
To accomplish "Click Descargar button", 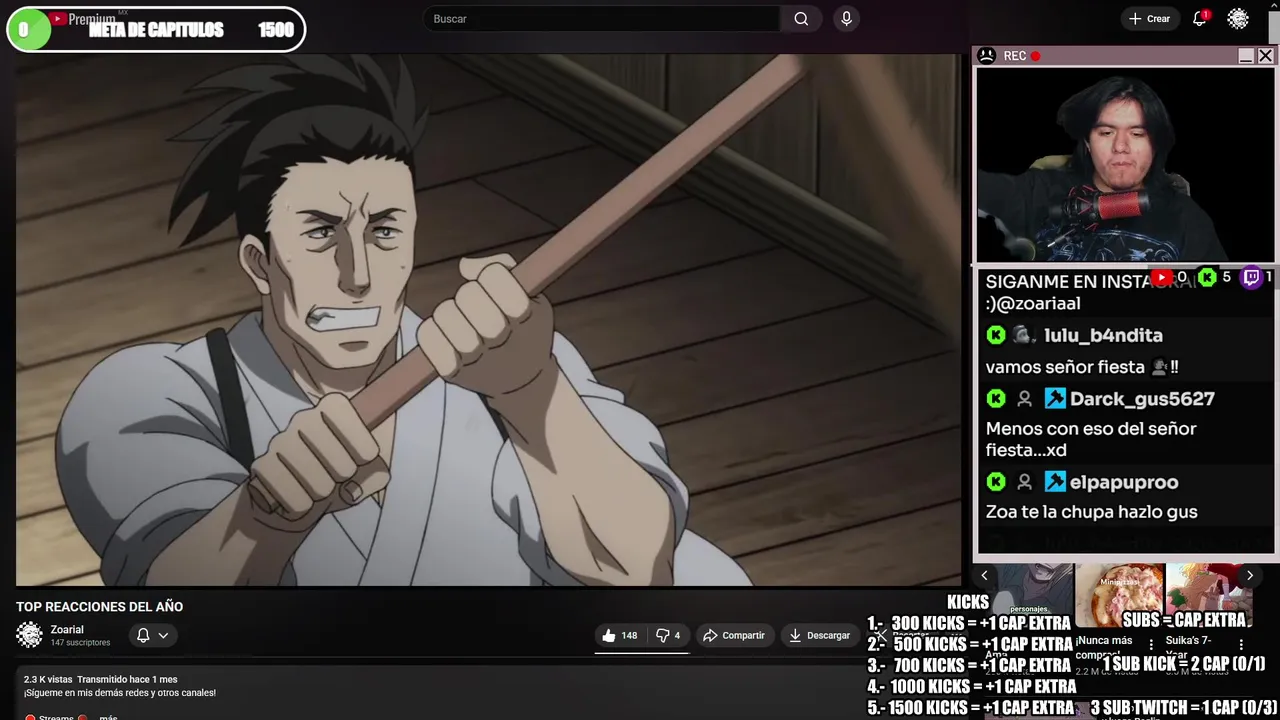I will coord(819,635).
